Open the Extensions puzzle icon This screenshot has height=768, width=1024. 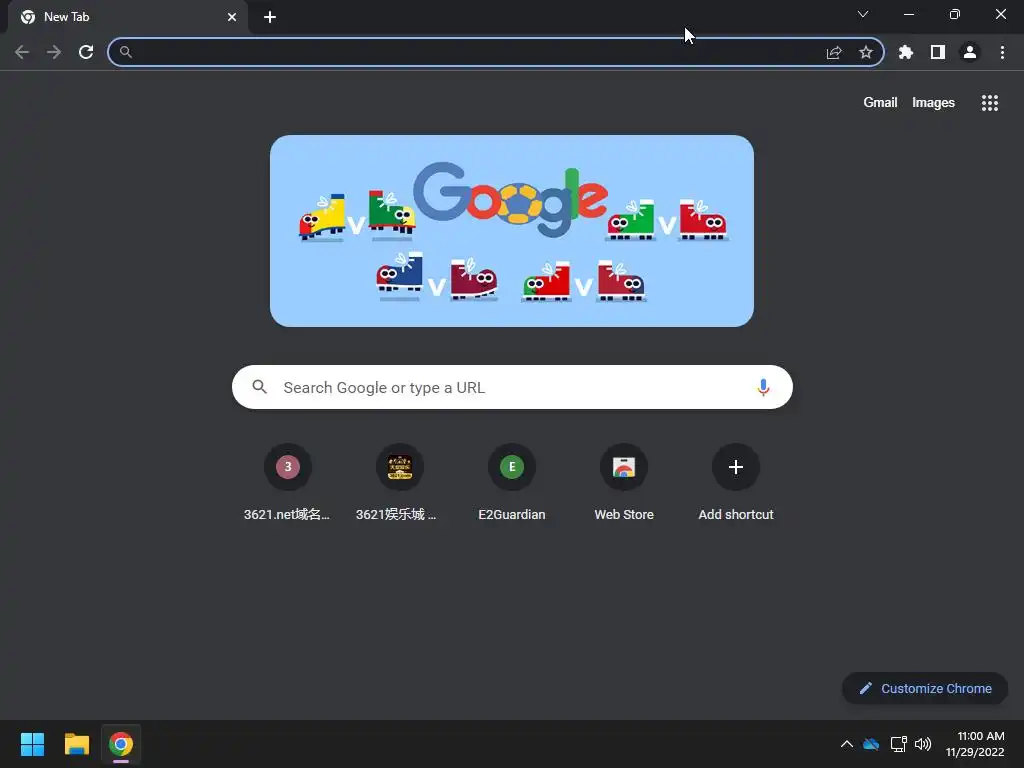click(x=906, y=52)
